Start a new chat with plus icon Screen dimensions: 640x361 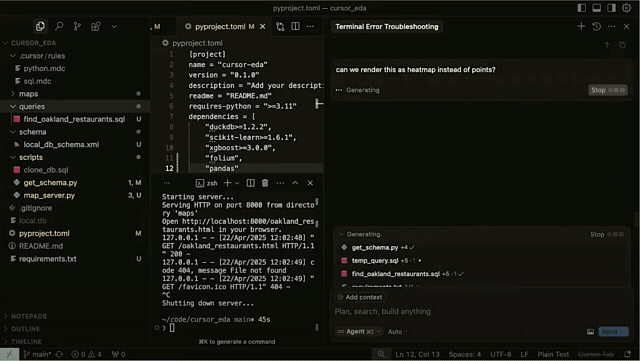(x=581, y=27)
